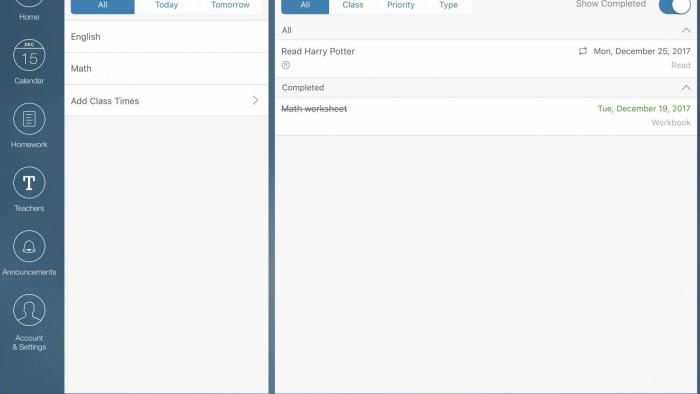Switch to the Tomorrow tab
The width and height of the screenshot is (700, 394).
tap(230, 6)
